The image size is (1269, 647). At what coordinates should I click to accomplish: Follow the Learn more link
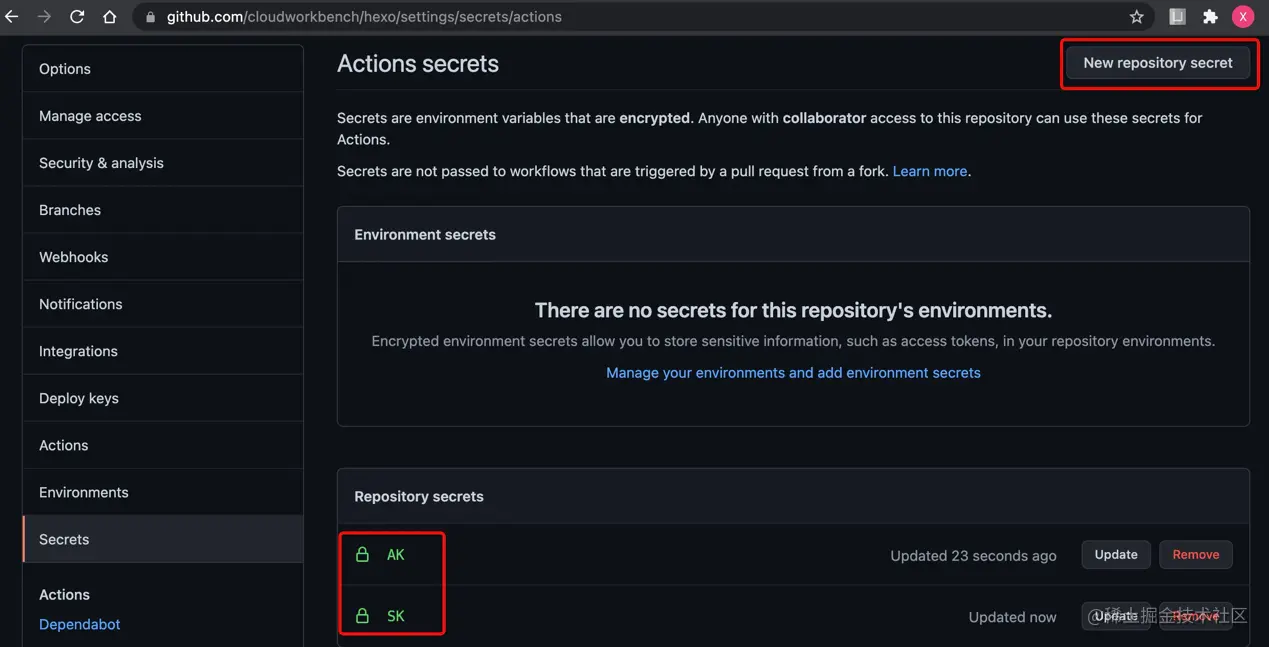tap(929, 171)
